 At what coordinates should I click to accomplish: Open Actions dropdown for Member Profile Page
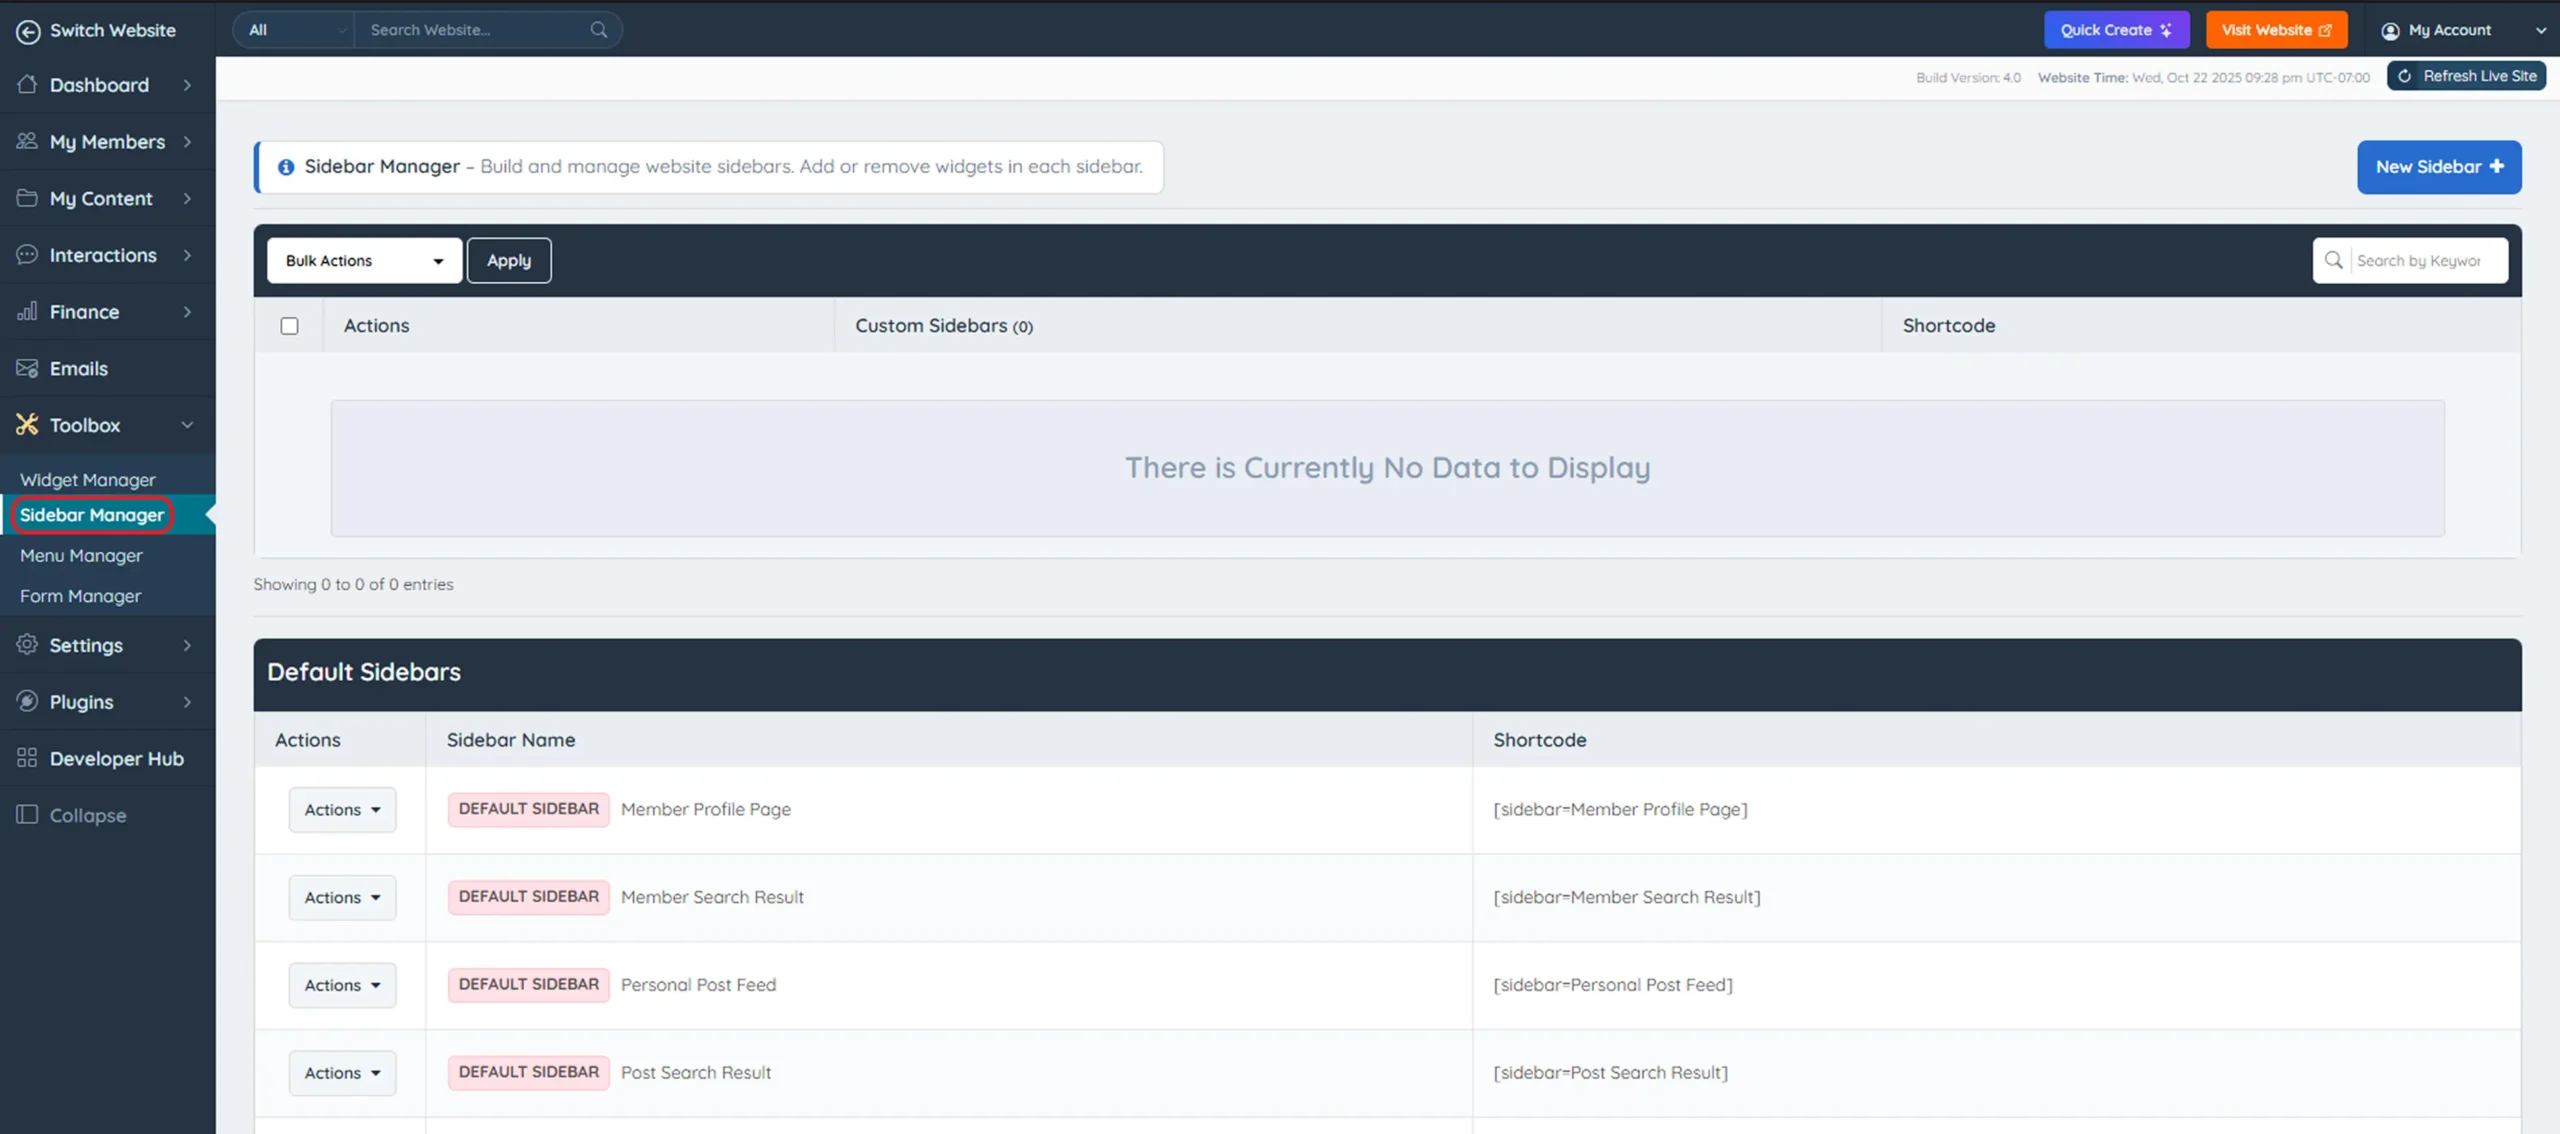341,809
